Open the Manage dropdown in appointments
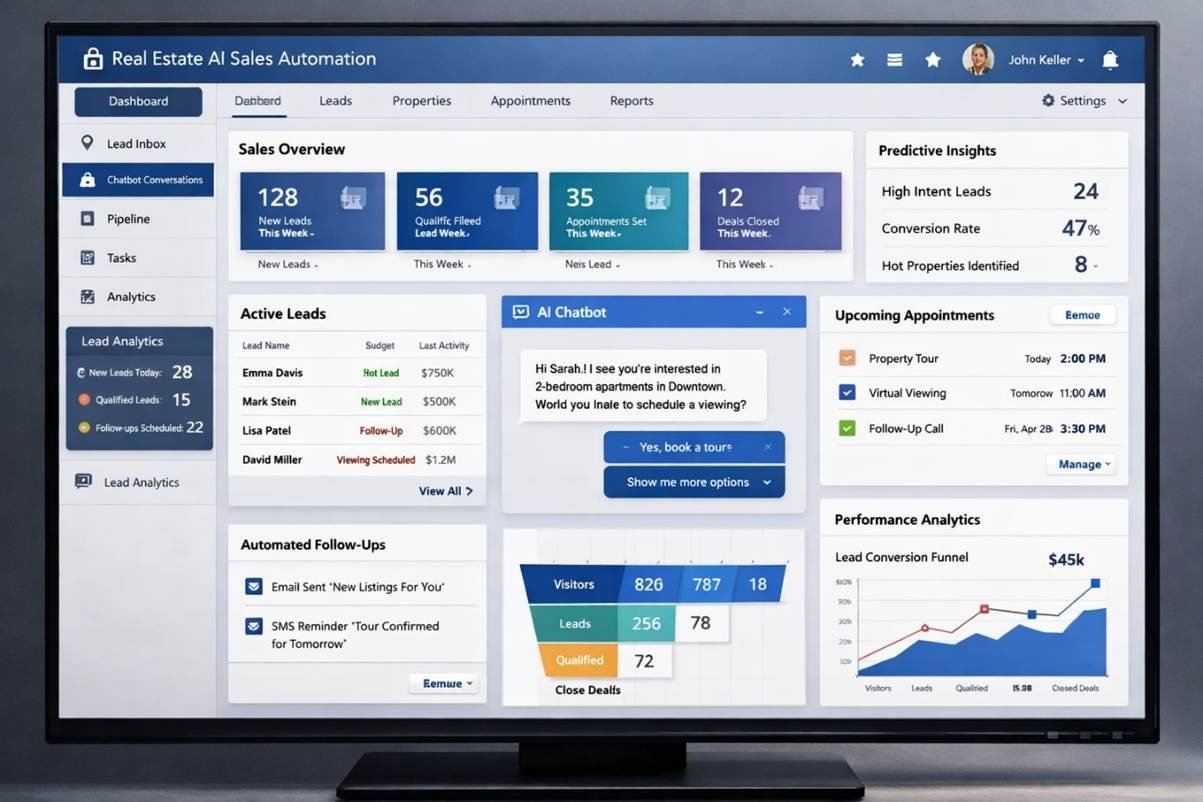This screenshot has width=1203, height=802. (x=1080, y=464)
